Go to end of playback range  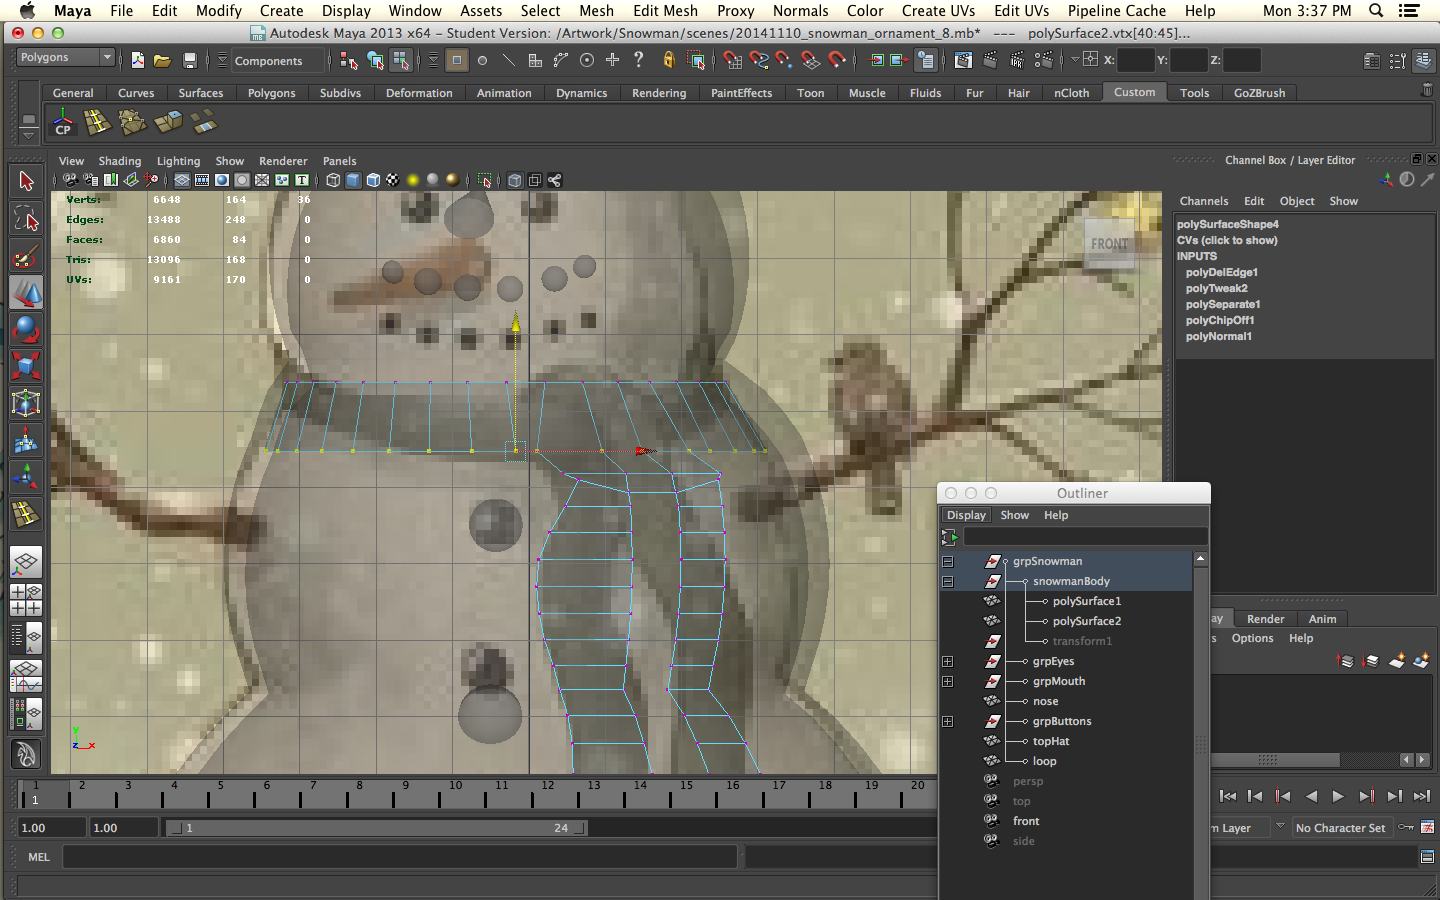point(1421,796)
